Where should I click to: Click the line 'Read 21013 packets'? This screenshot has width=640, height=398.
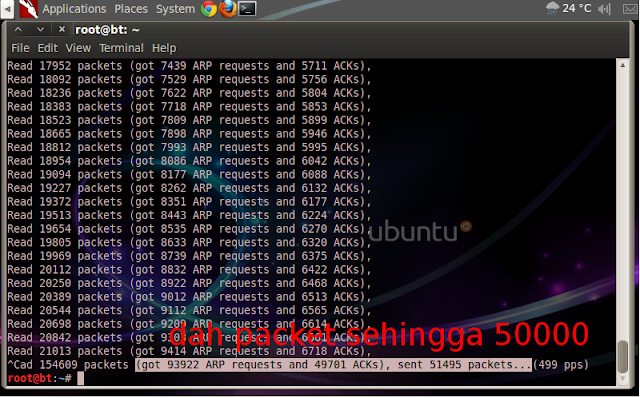189,351
